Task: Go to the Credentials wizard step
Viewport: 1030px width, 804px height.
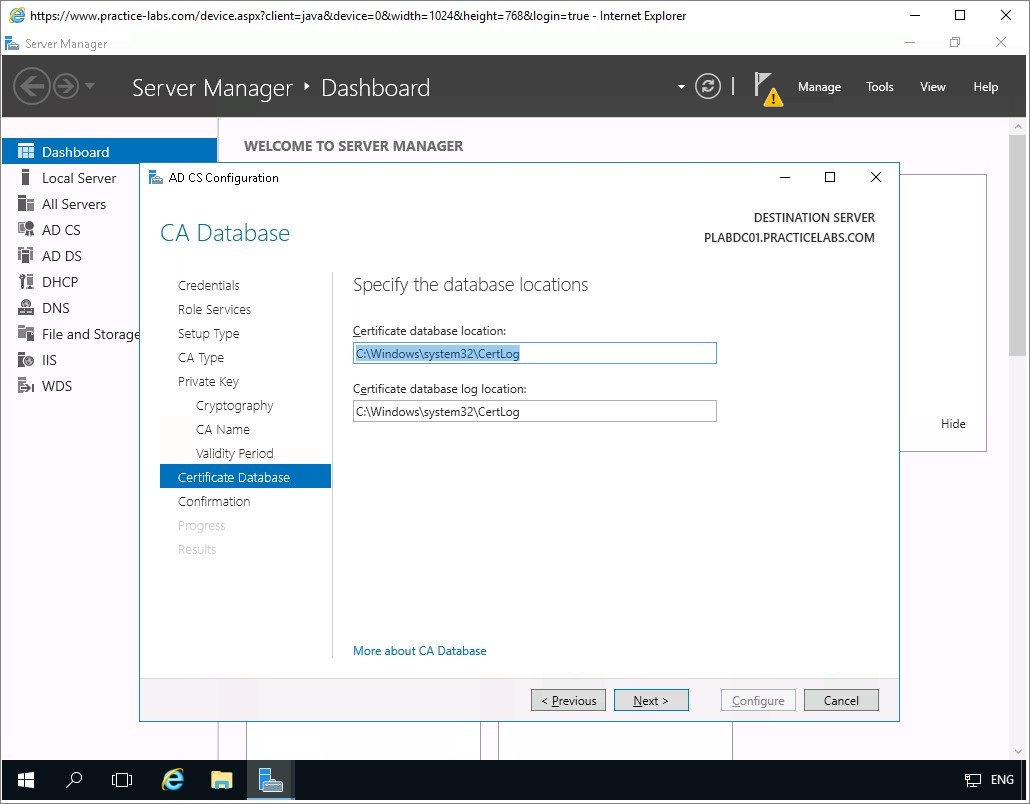Action: pos(208,285)
